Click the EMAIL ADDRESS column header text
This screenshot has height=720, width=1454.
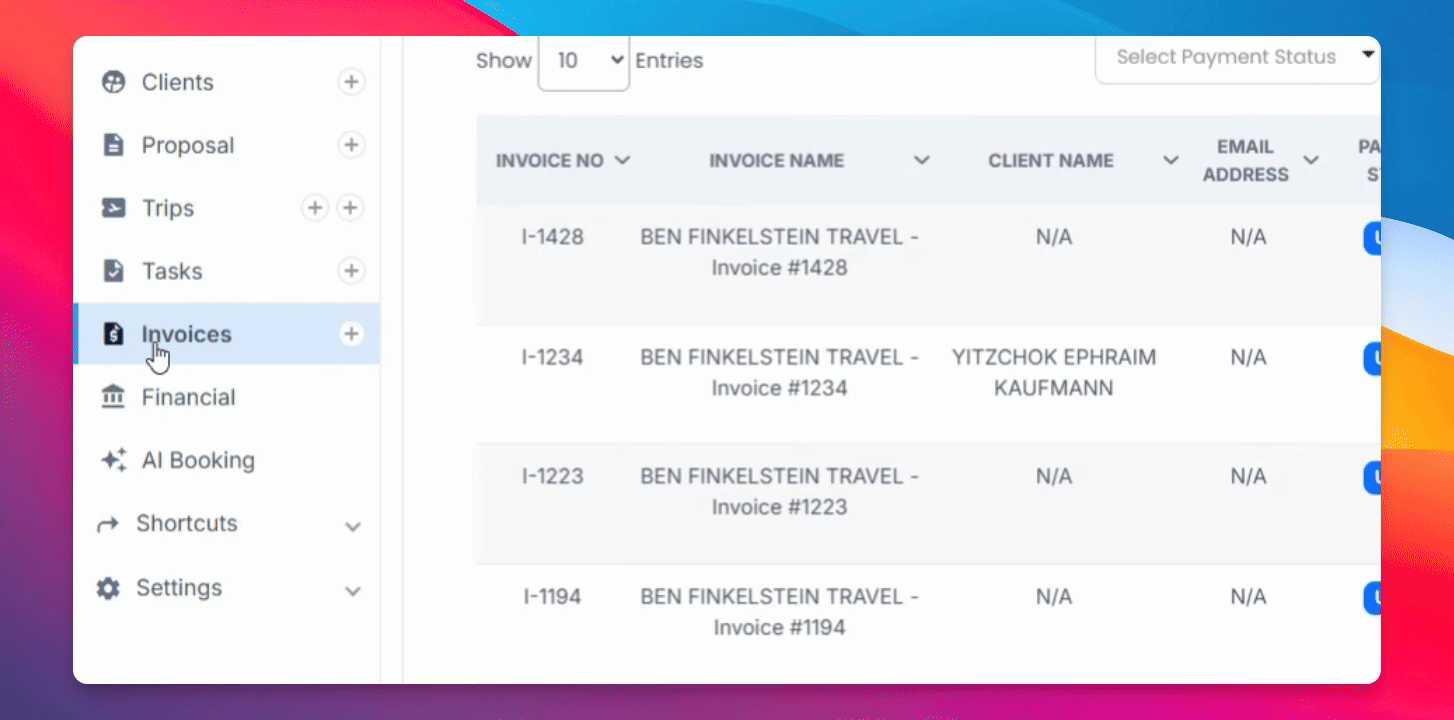pos(1246,160)
